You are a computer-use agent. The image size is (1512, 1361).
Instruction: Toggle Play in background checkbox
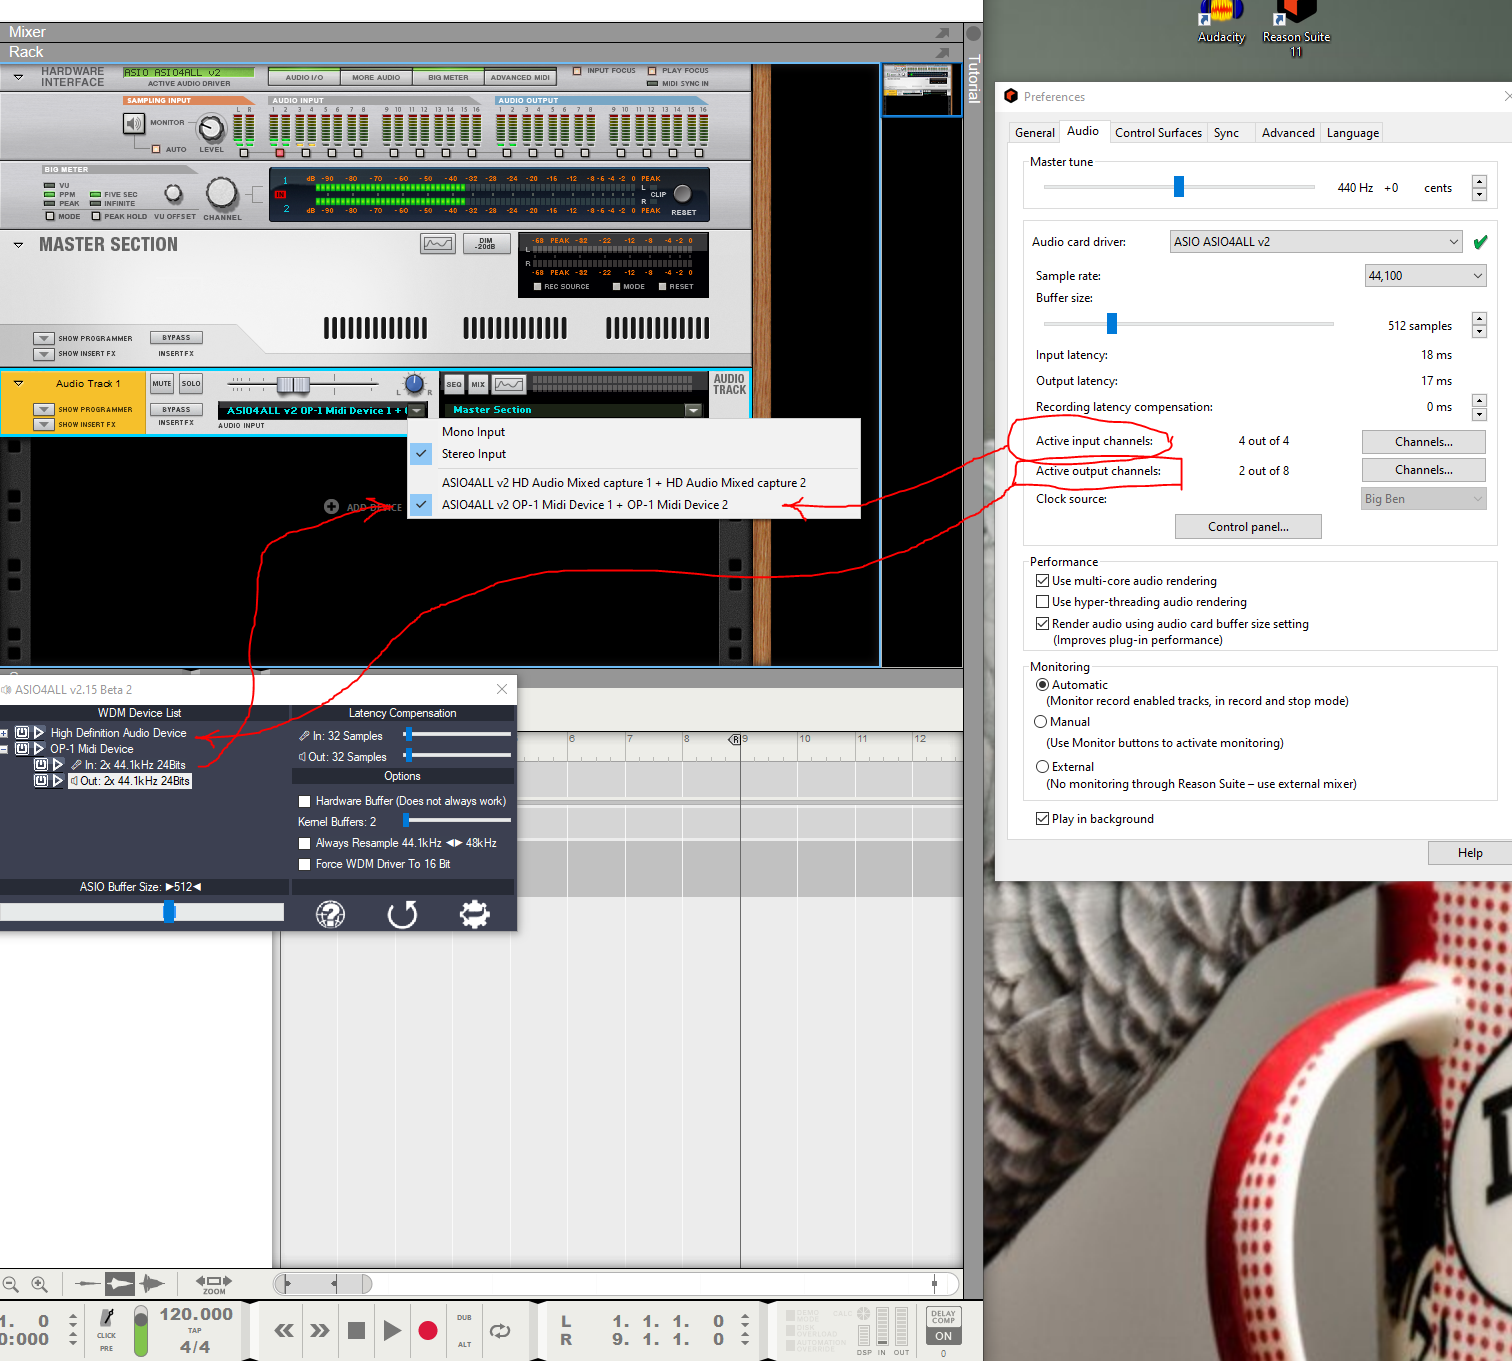tap(1043, 819)
